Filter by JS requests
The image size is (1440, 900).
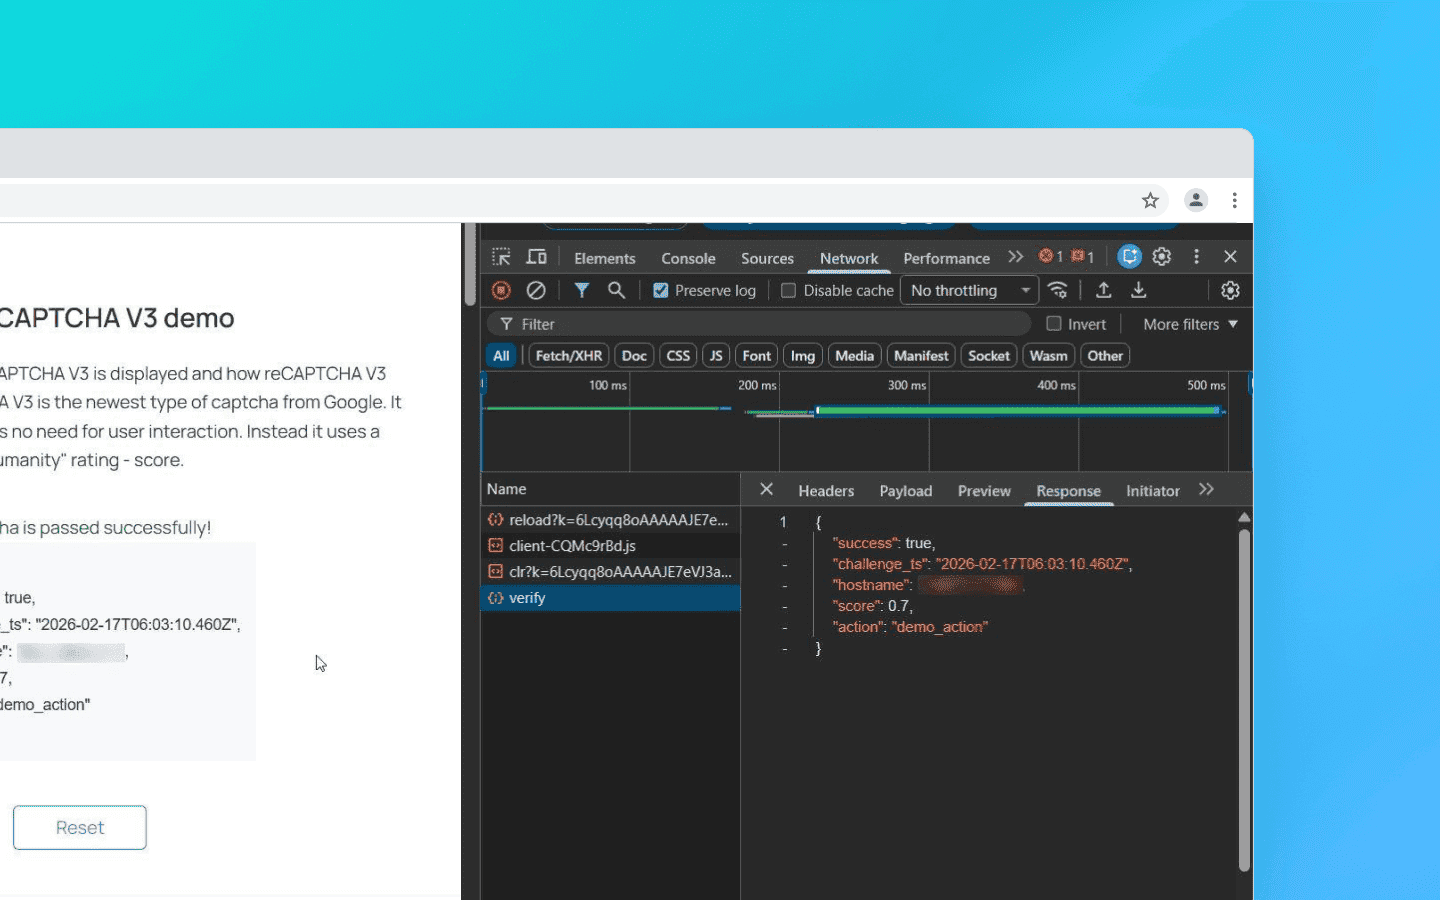click(716, 356)
